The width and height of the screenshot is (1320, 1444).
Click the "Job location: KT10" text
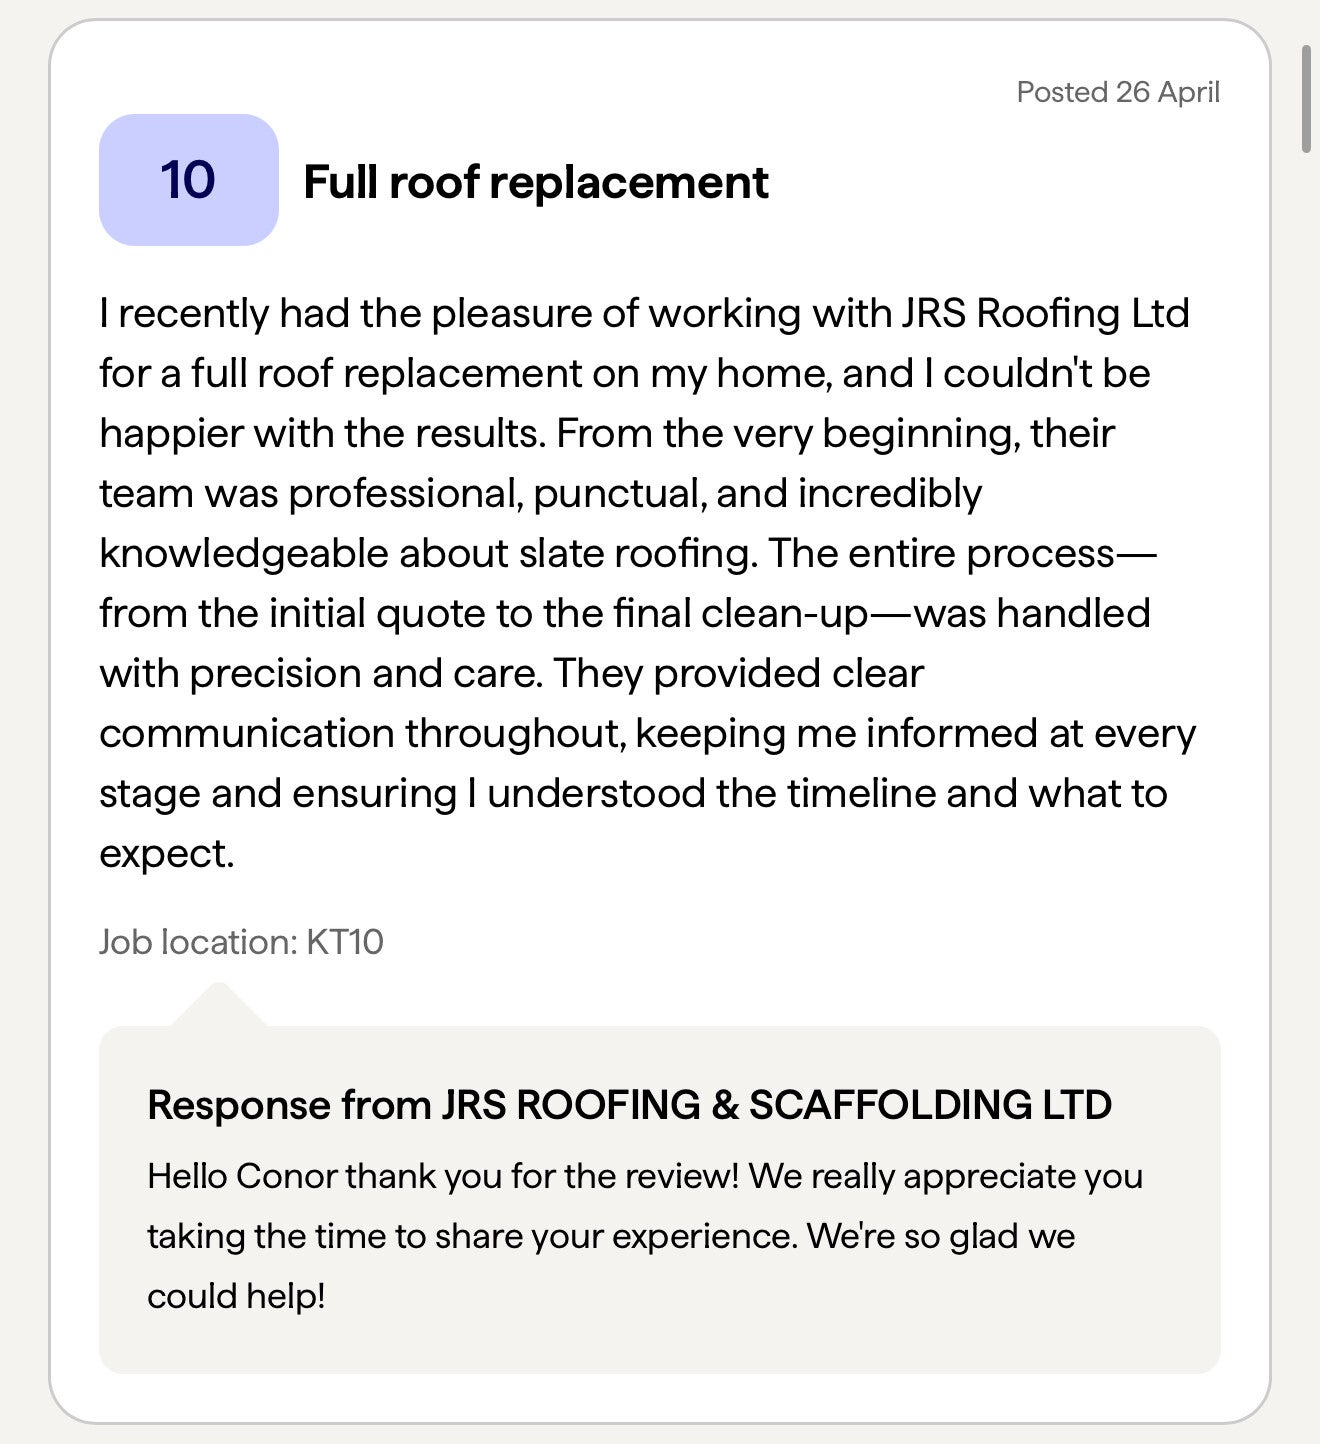click(x=241, y=942)
